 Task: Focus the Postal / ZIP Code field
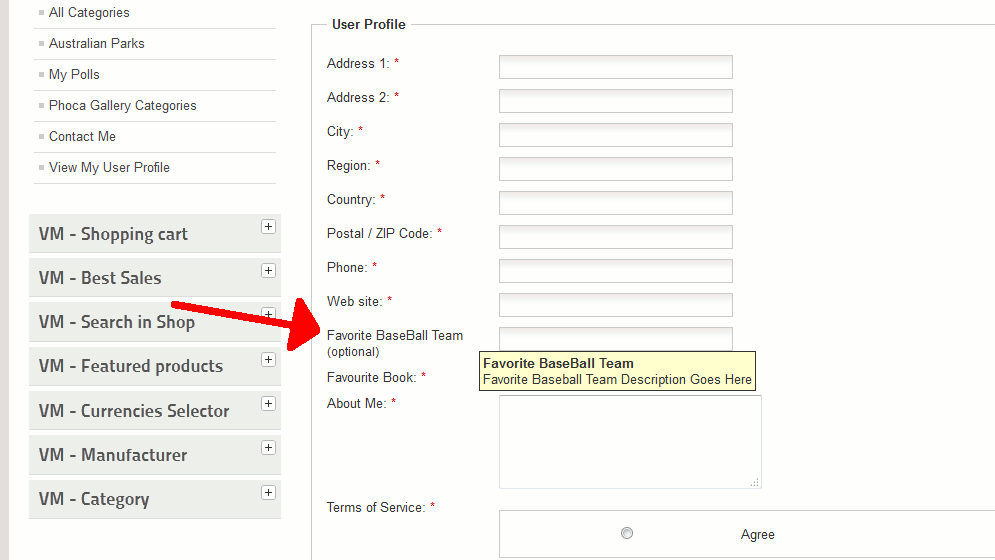pyautogui.click(x=615, y=237)
